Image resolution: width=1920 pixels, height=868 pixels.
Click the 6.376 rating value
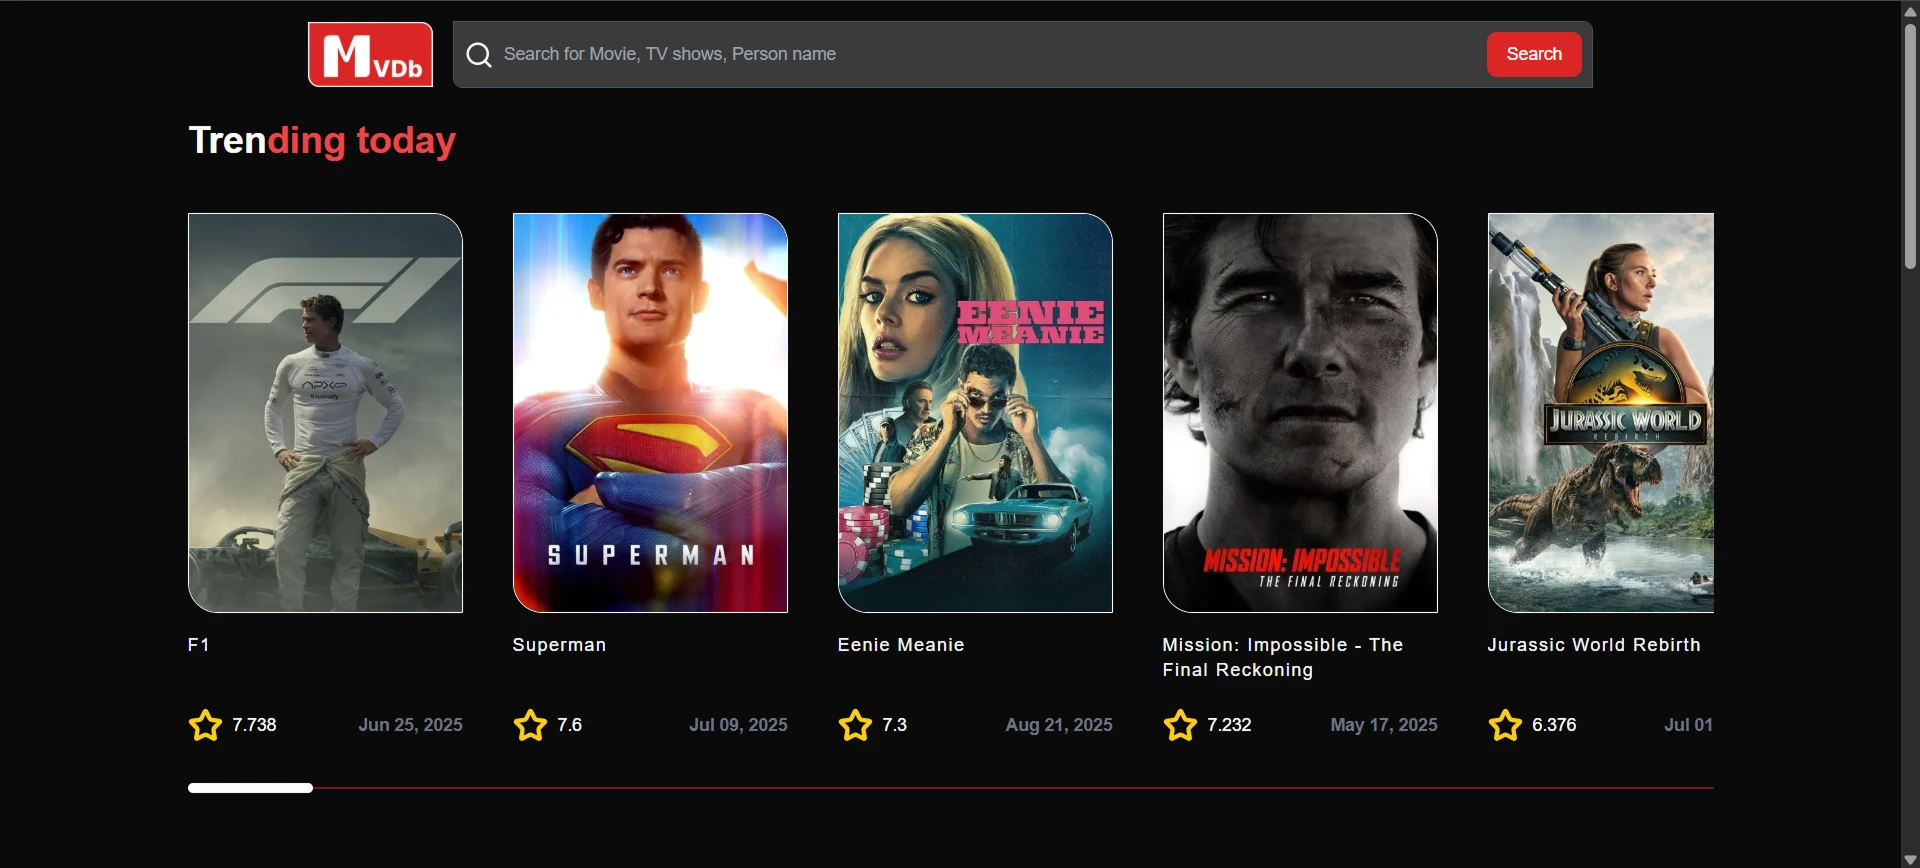(1554, 725)
